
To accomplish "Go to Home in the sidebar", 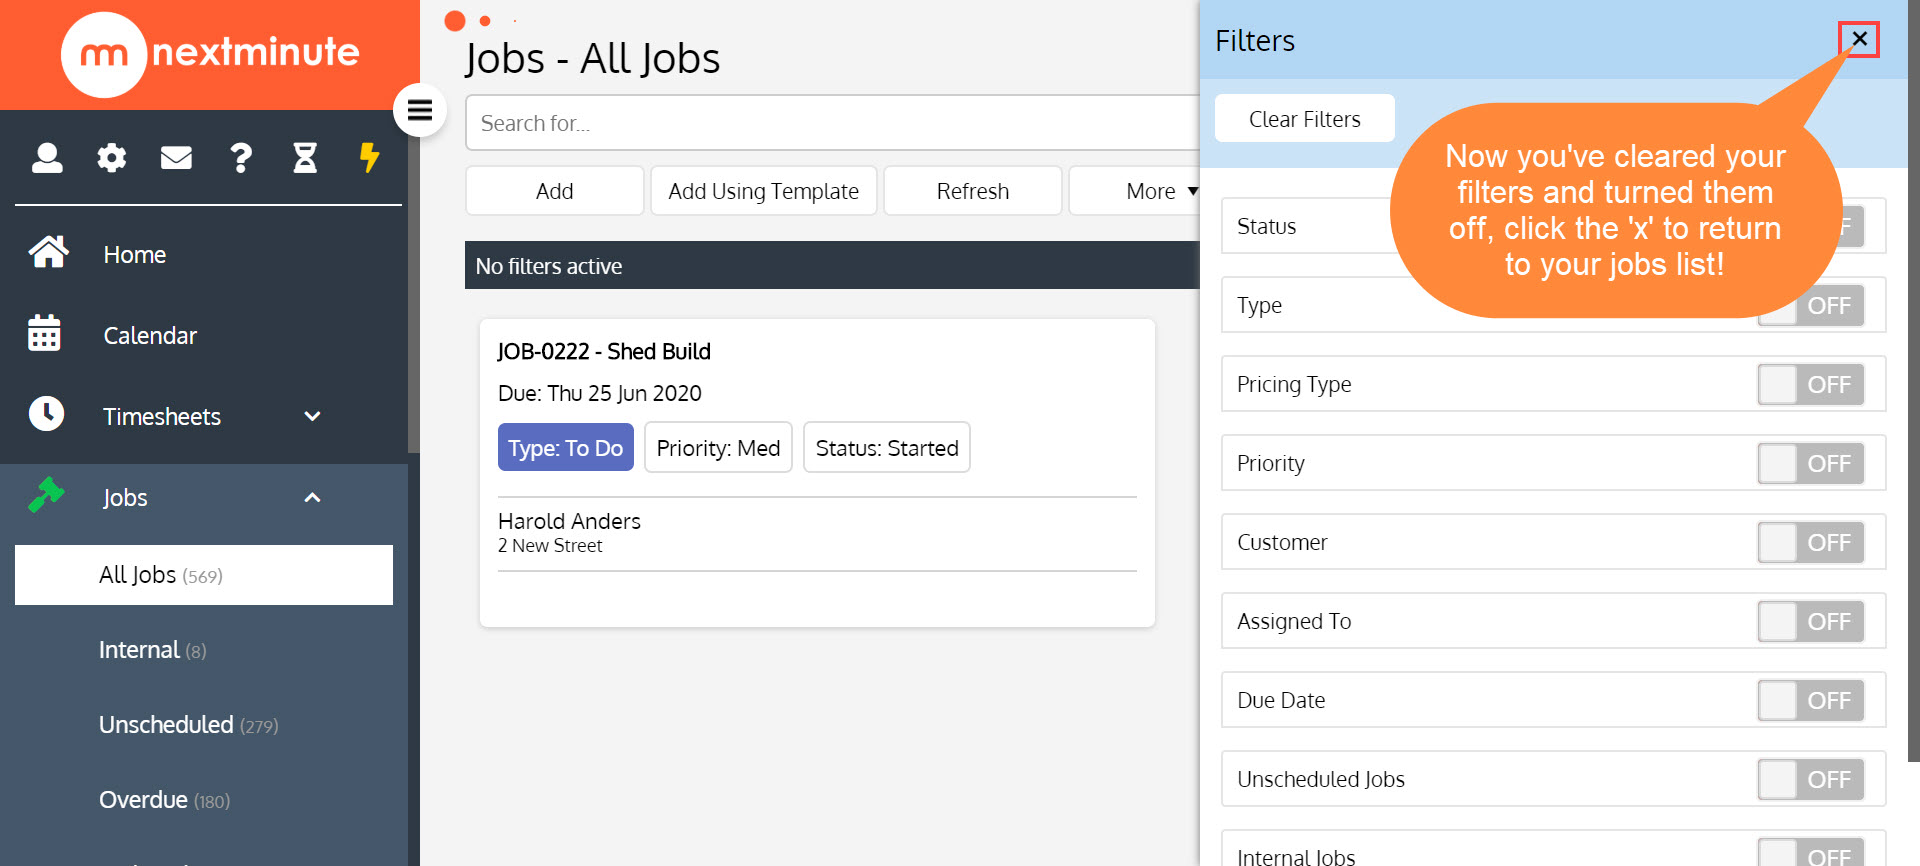I will (134, 255).
